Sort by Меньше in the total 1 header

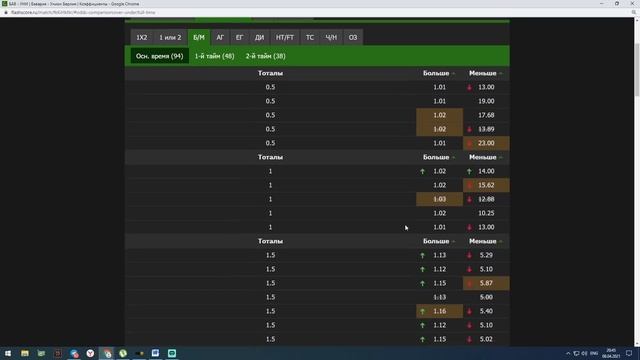click(485, 157)
